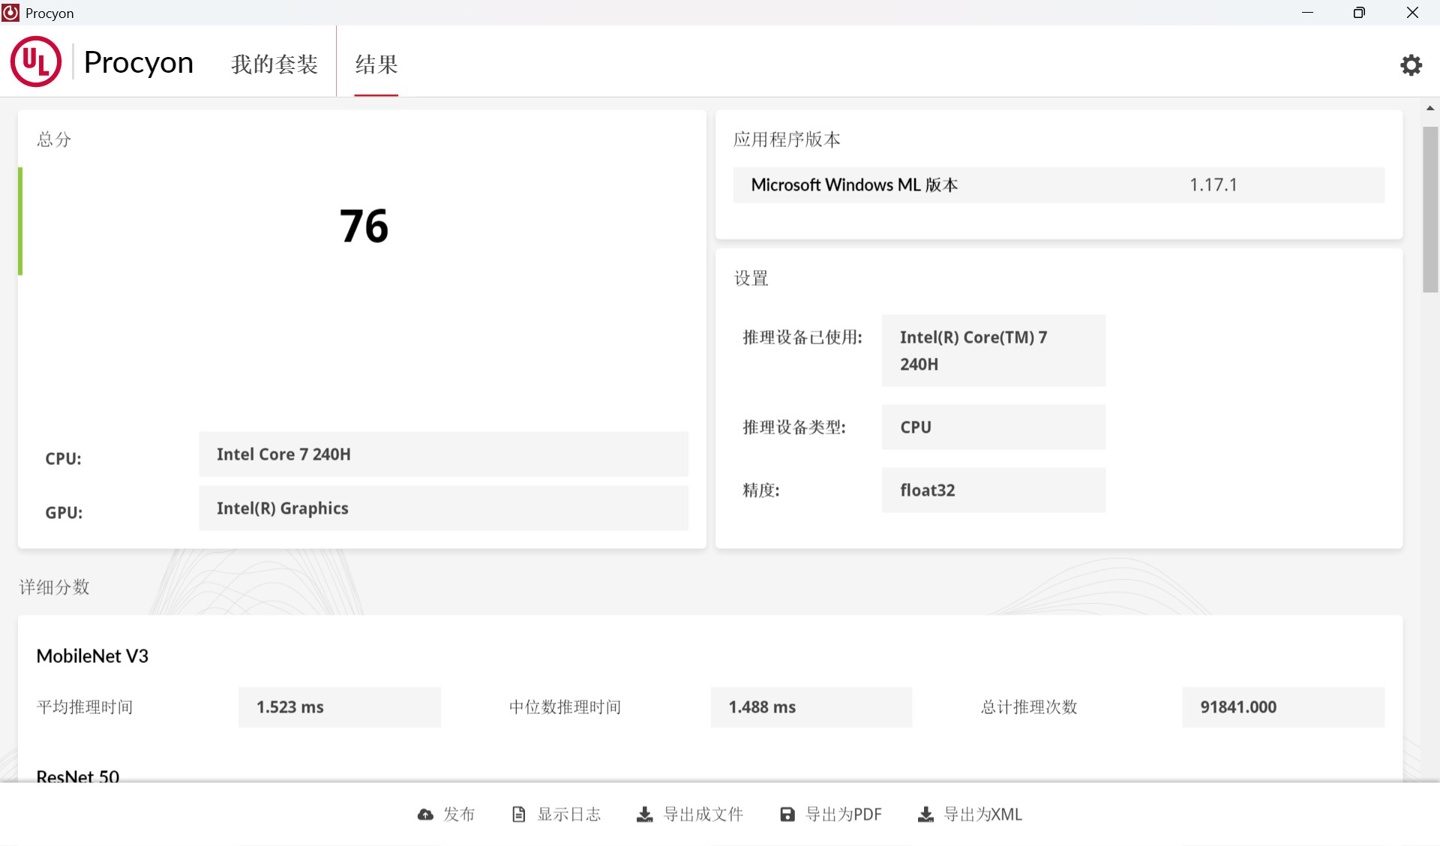1440x846 pixels.
Task: Click the Procyon app icon in title bar
Action: point(11,13)
